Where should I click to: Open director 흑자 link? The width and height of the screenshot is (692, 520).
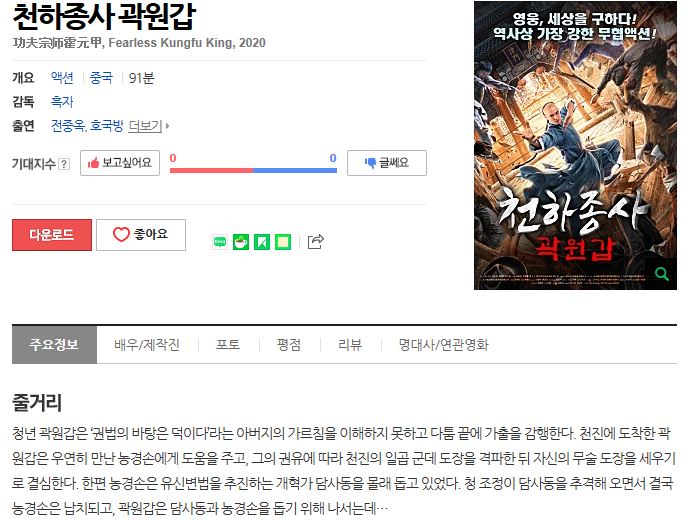tap(62, 102)
